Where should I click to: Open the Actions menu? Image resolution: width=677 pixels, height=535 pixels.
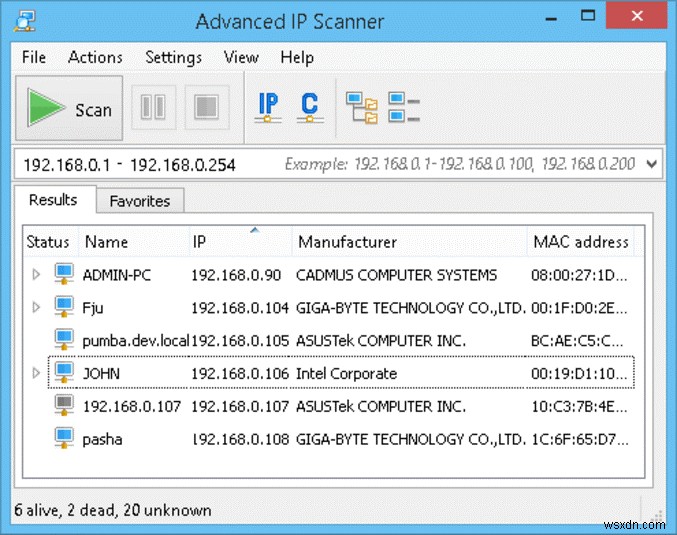(x=95, y=57)
